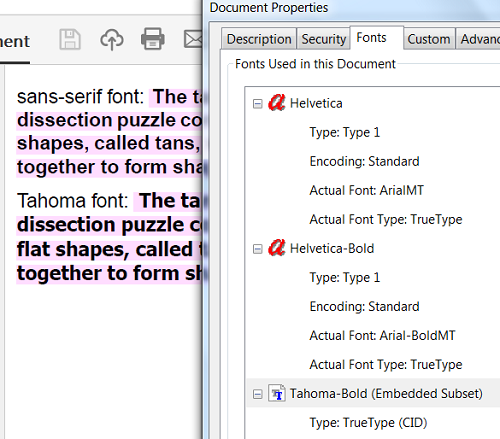Click the TrueType icon beside Tahoma-Bold
Image resolution: width=500 pixels, height=439 pixels.
[277, 393]
